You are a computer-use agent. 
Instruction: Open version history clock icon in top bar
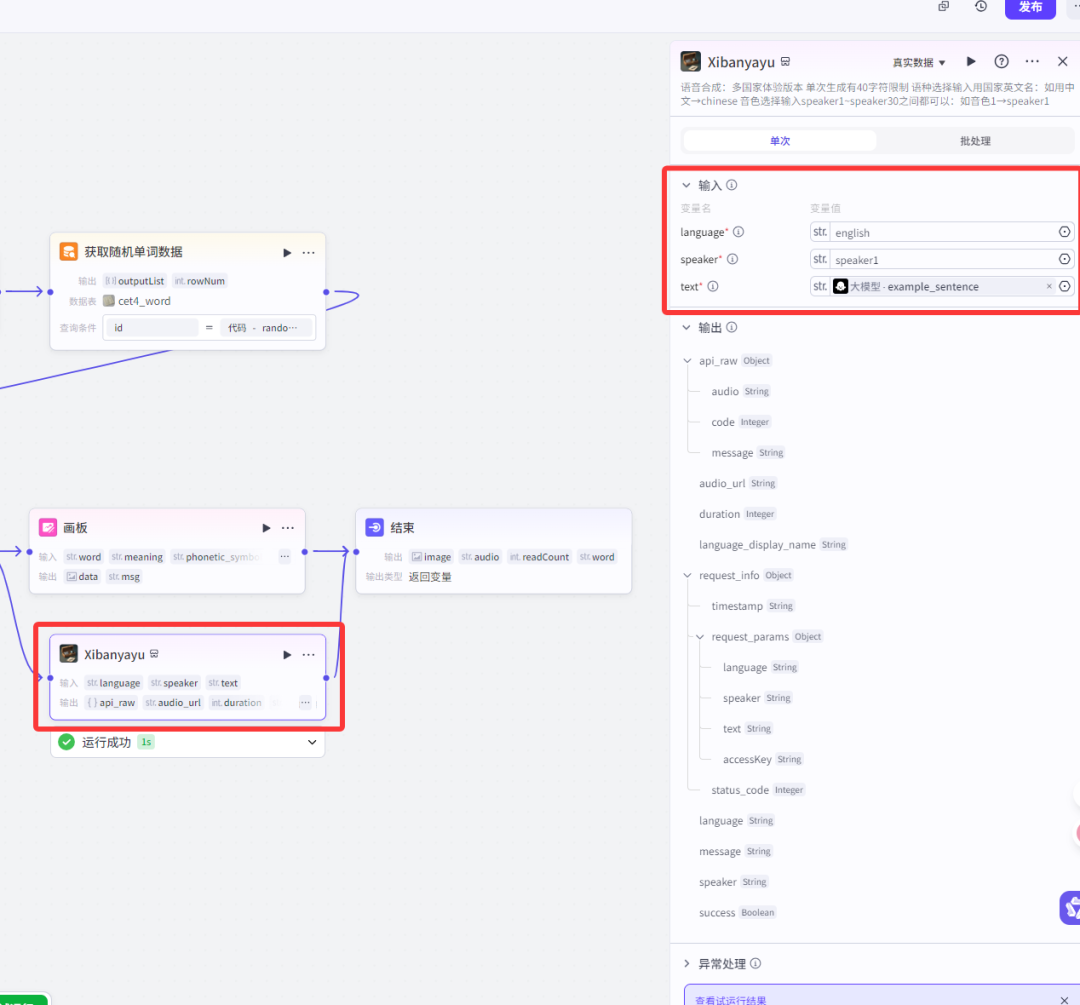pyautogui.click(x=981, y=7)
